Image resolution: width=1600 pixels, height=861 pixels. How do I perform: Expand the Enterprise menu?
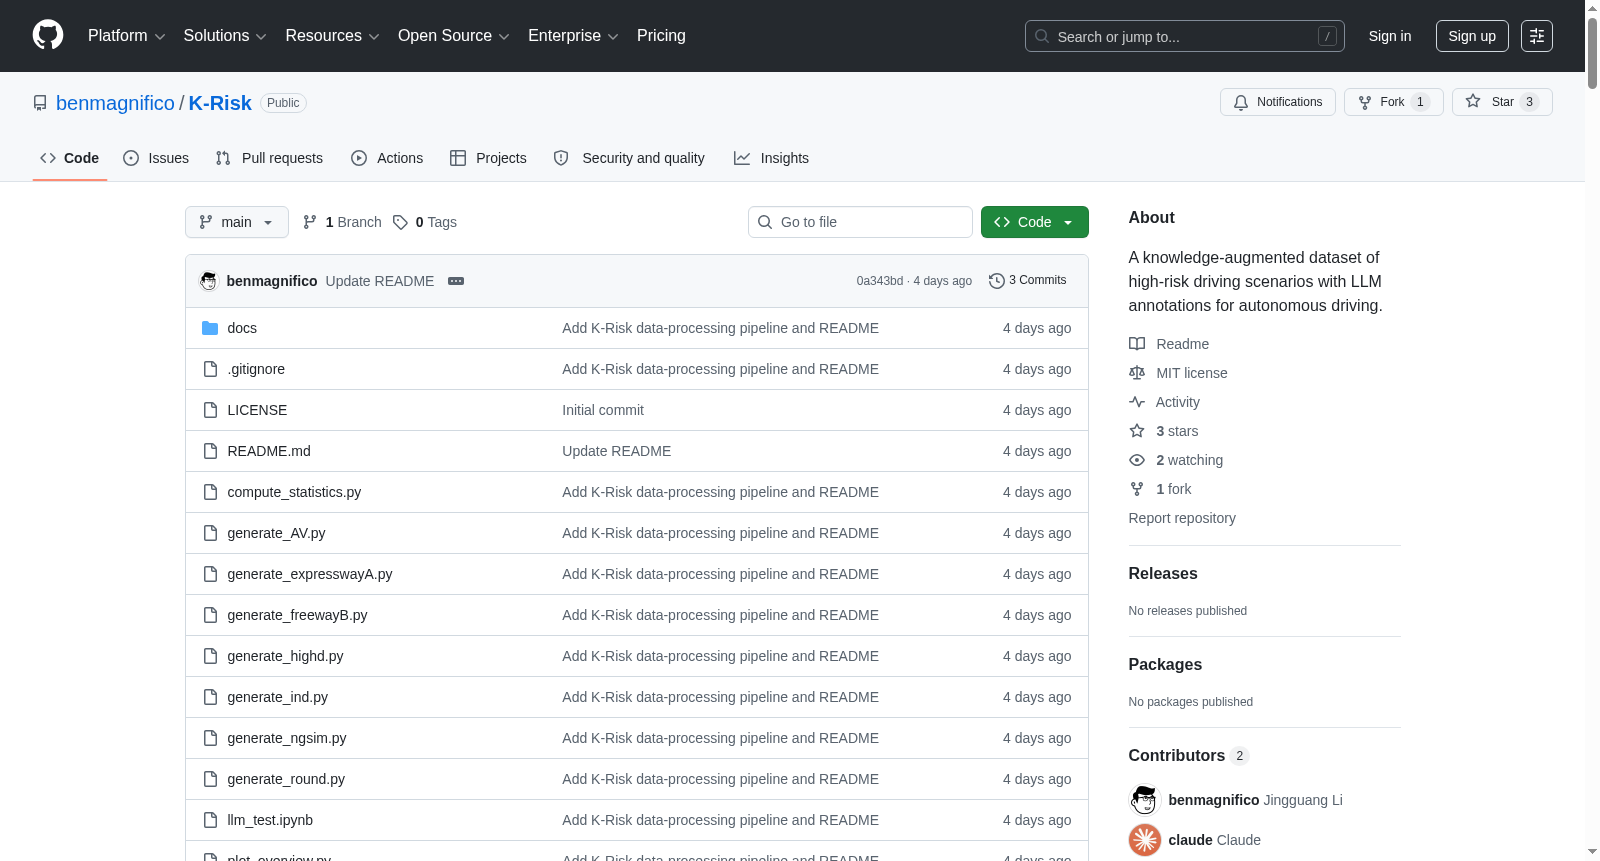point(573,36)
